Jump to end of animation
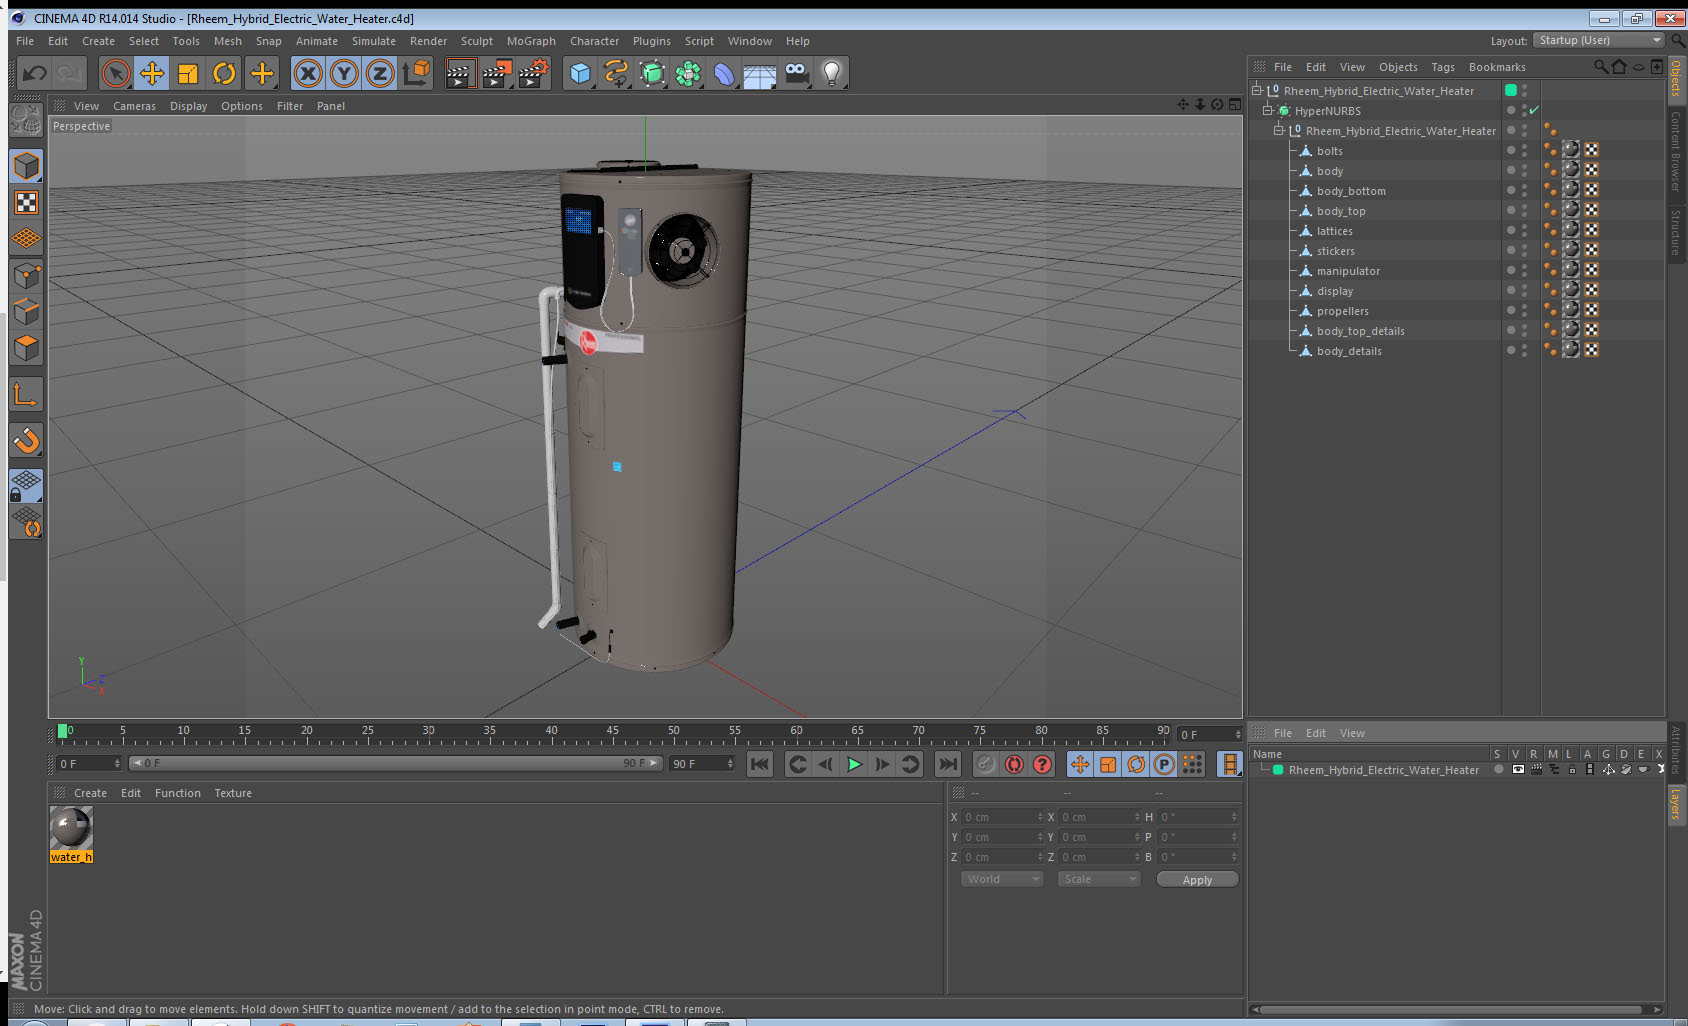The image size is (1688, 1026). pos(947,764)
